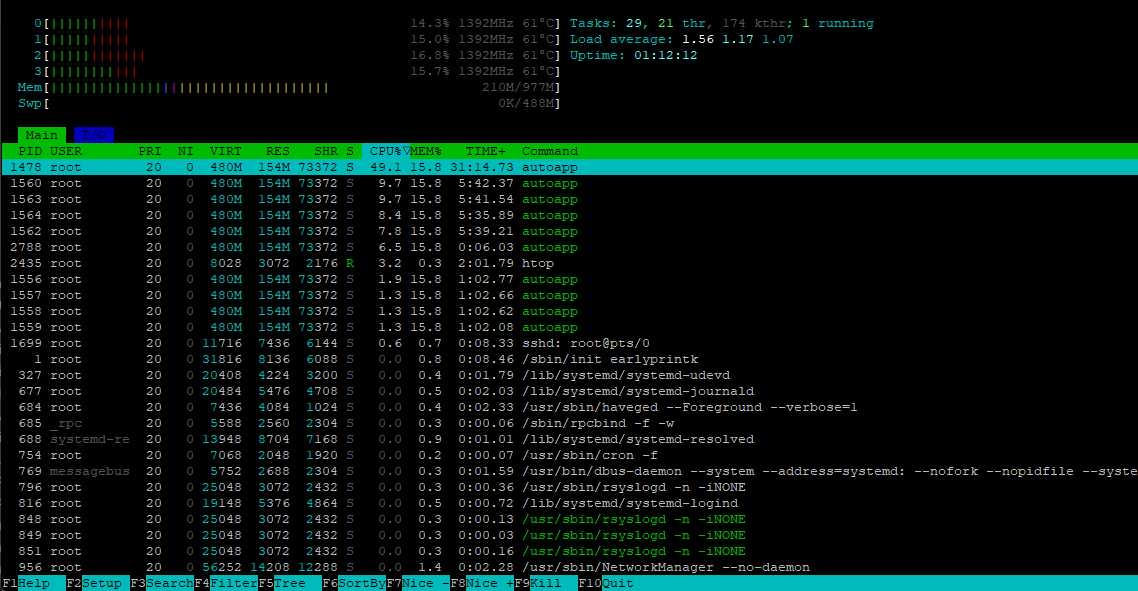The image size is (1138, 591).
Task: Sort by the CPU% column header
Action: pos(385,151)
